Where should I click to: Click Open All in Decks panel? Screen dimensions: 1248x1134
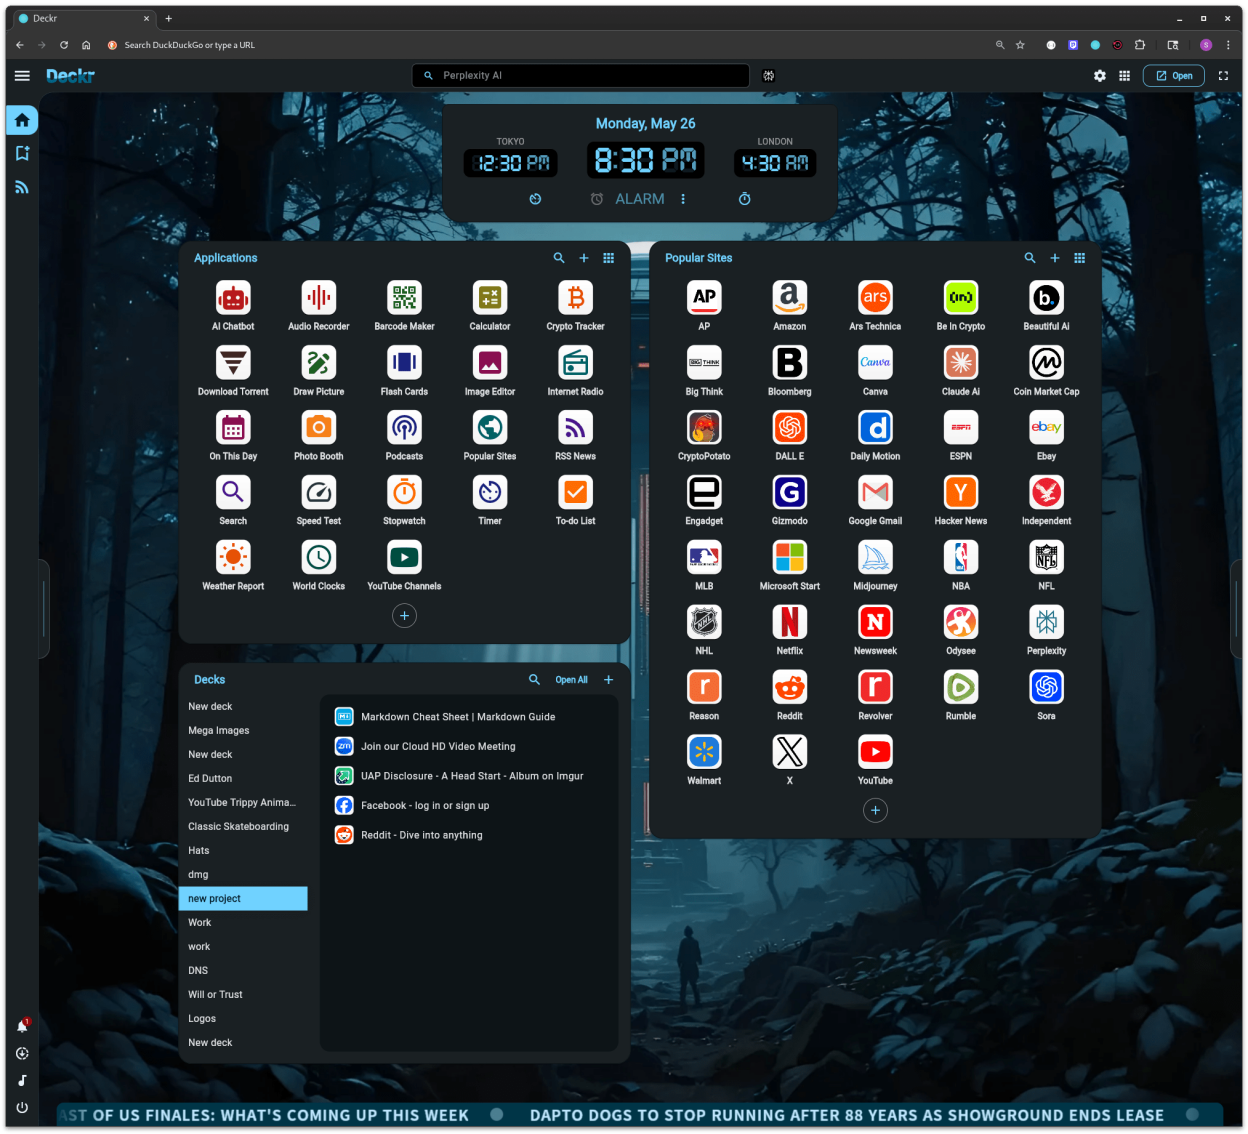(571, 680)
